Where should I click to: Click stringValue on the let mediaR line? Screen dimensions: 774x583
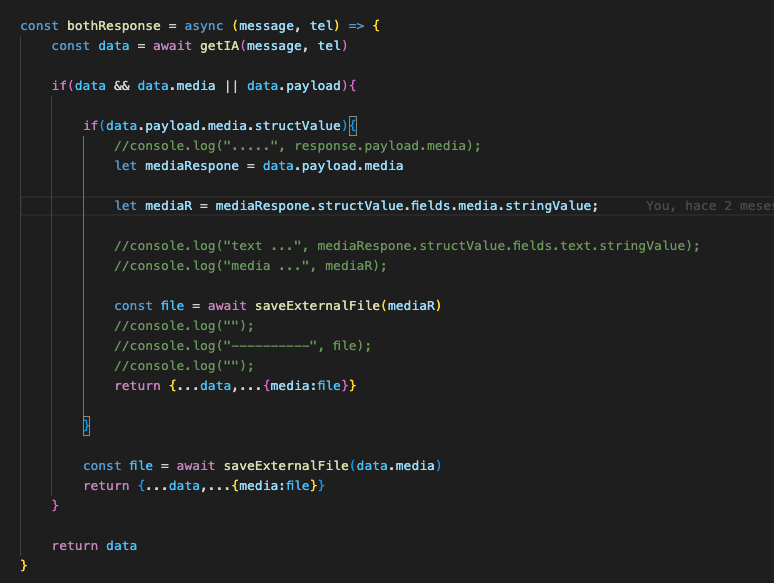(548, 206)
